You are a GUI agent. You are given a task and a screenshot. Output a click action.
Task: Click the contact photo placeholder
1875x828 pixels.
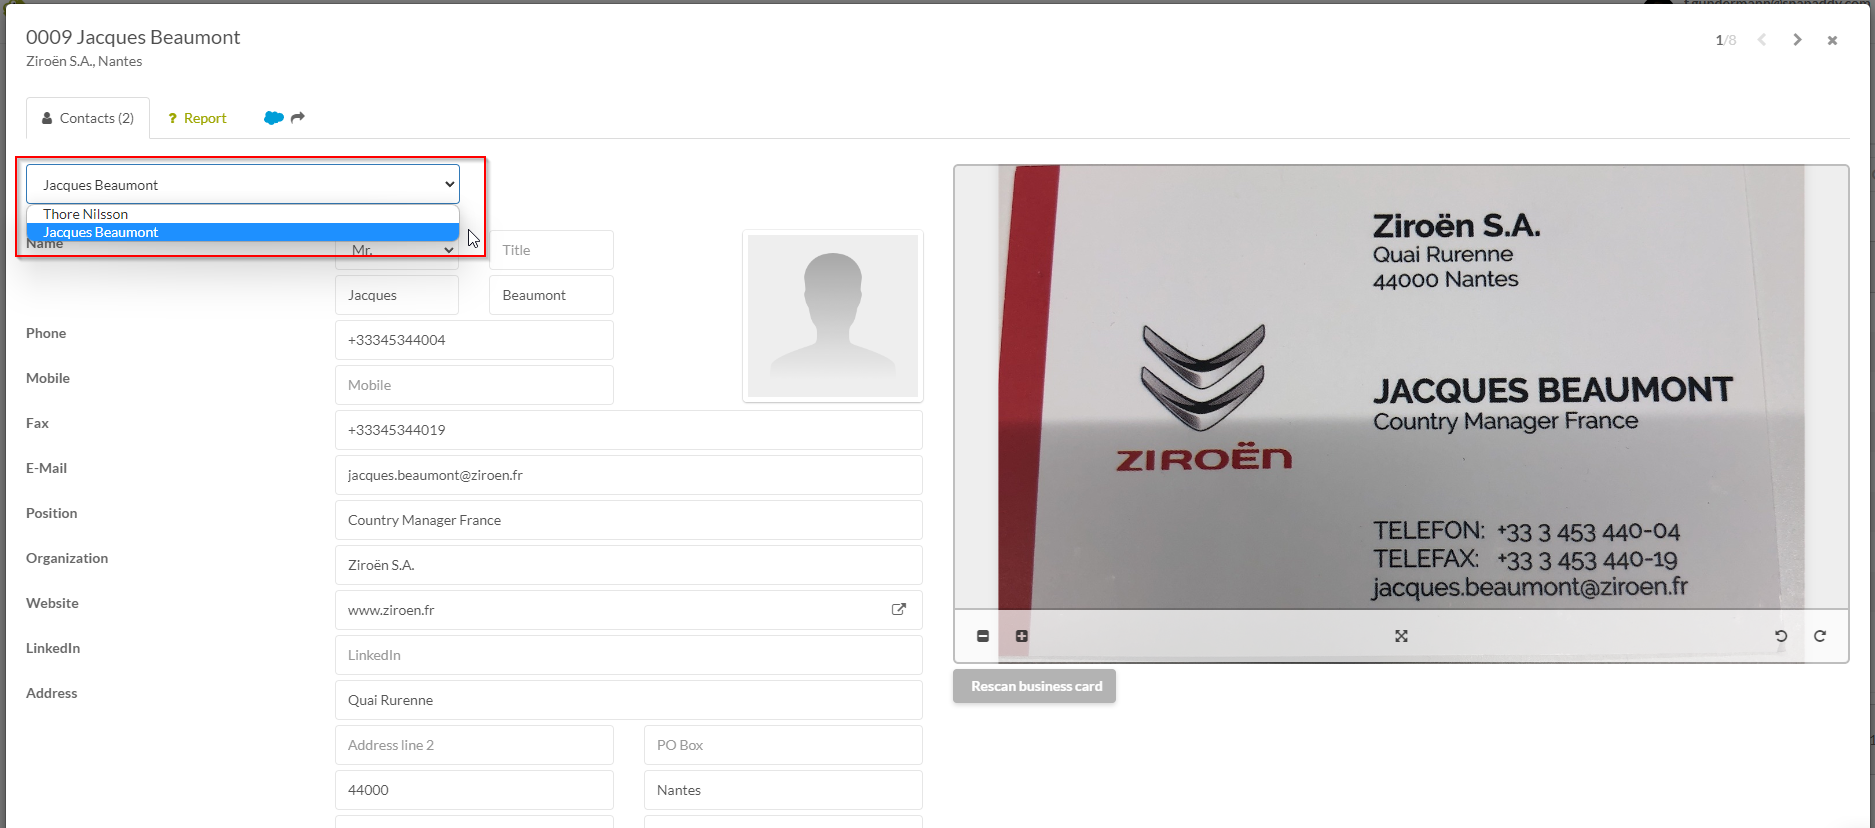point(833,316)
